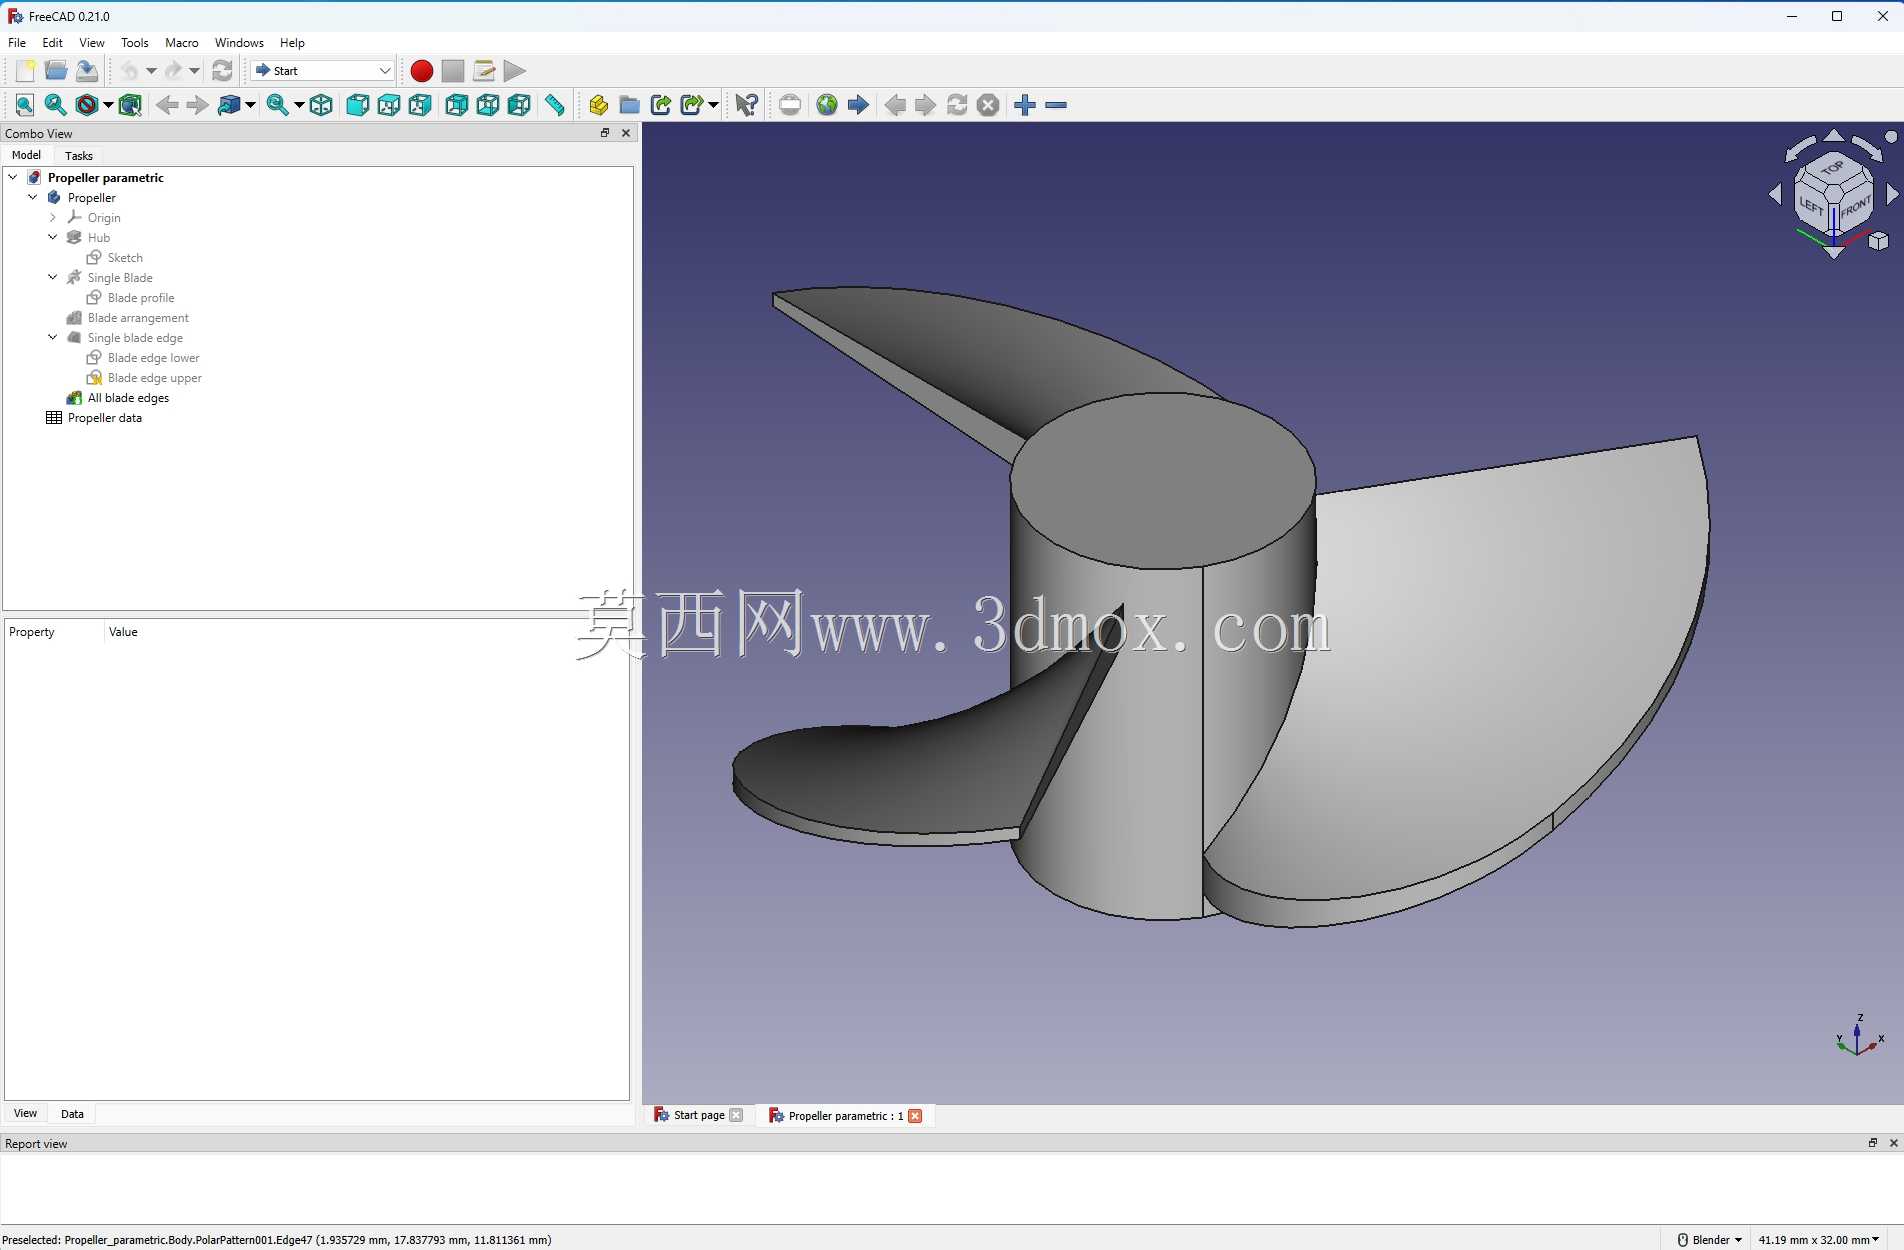
Task: Select Blade arrangement in tree
Action: 138,318
